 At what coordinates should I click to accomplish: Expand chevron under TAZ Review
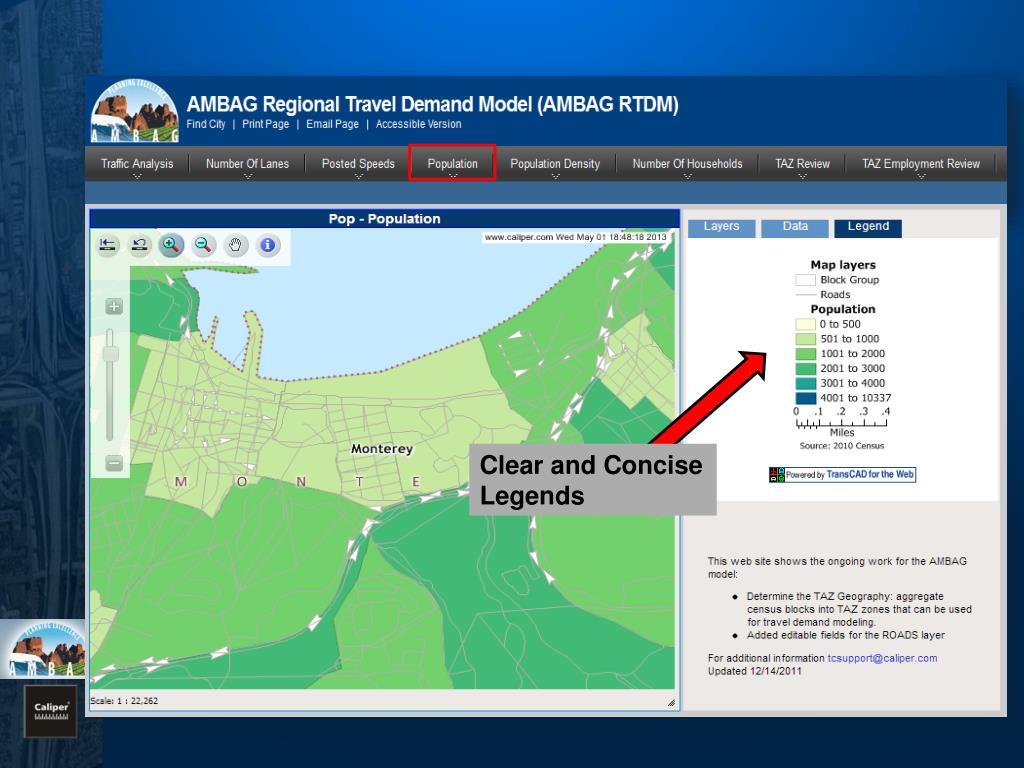[803, 176]
